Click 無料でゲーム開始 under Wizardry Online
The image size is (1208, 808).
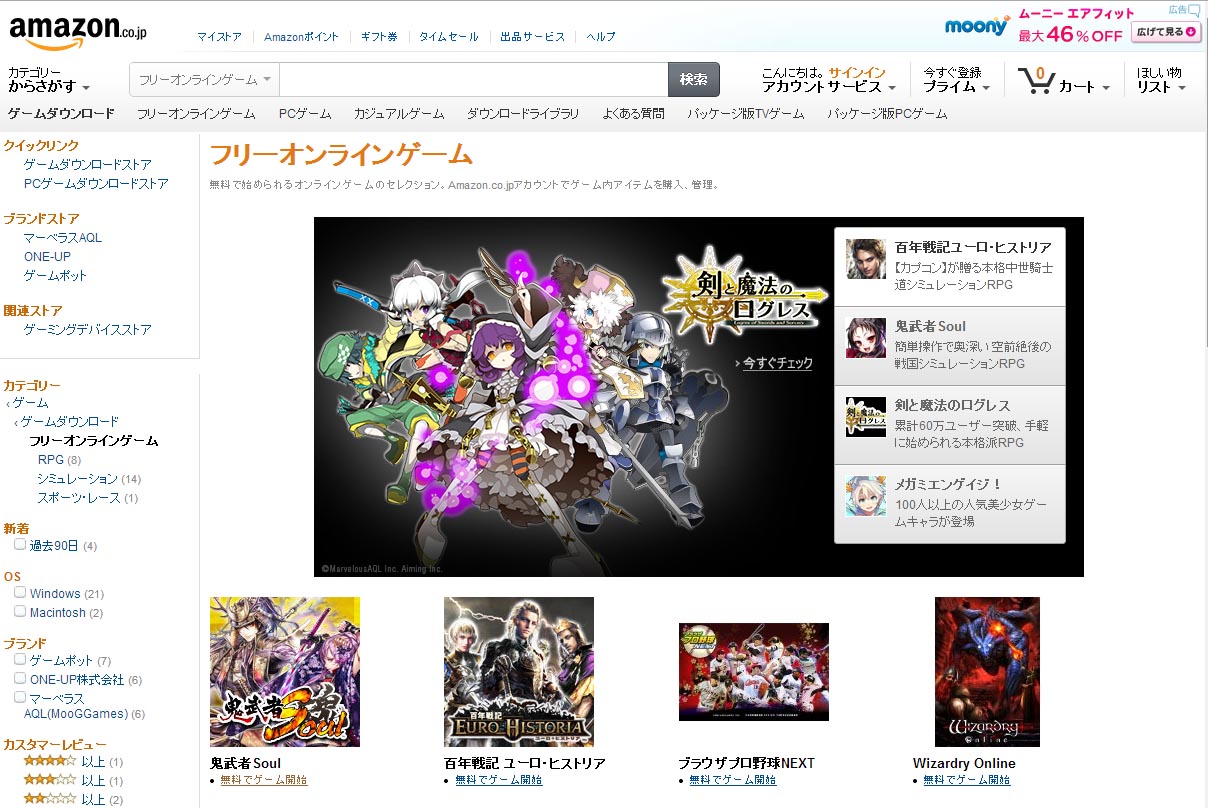(967, 780)
